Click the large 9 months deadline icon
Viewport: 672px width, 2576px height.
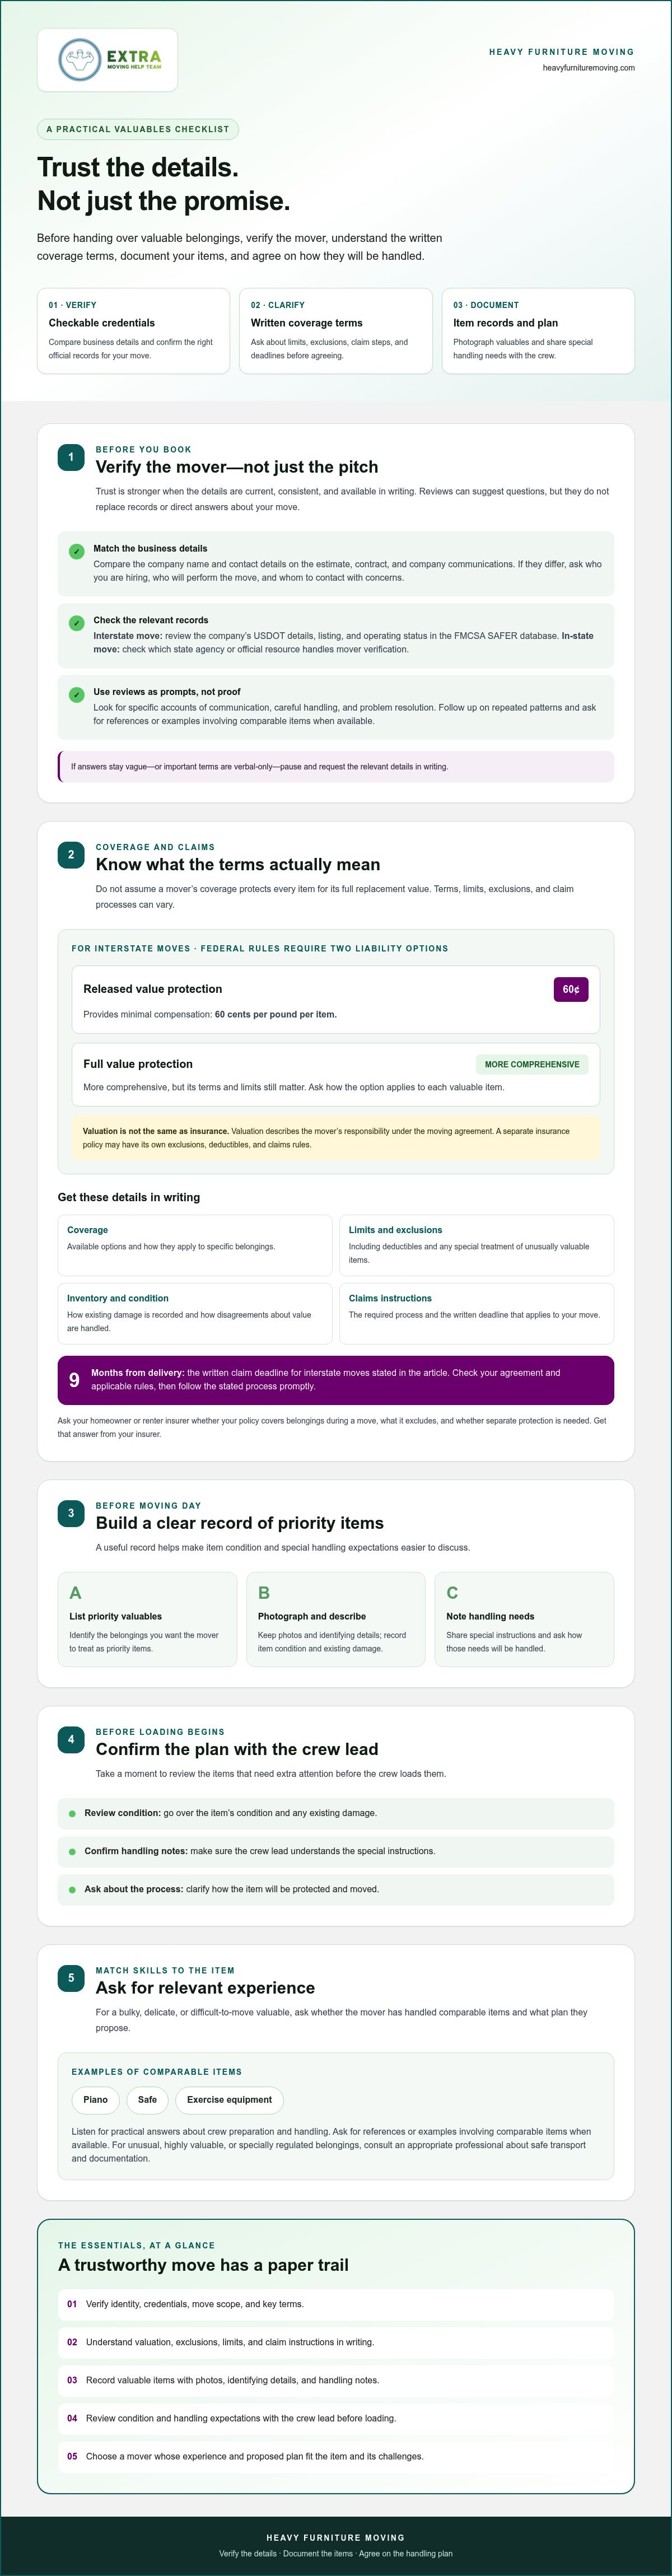74,1380
